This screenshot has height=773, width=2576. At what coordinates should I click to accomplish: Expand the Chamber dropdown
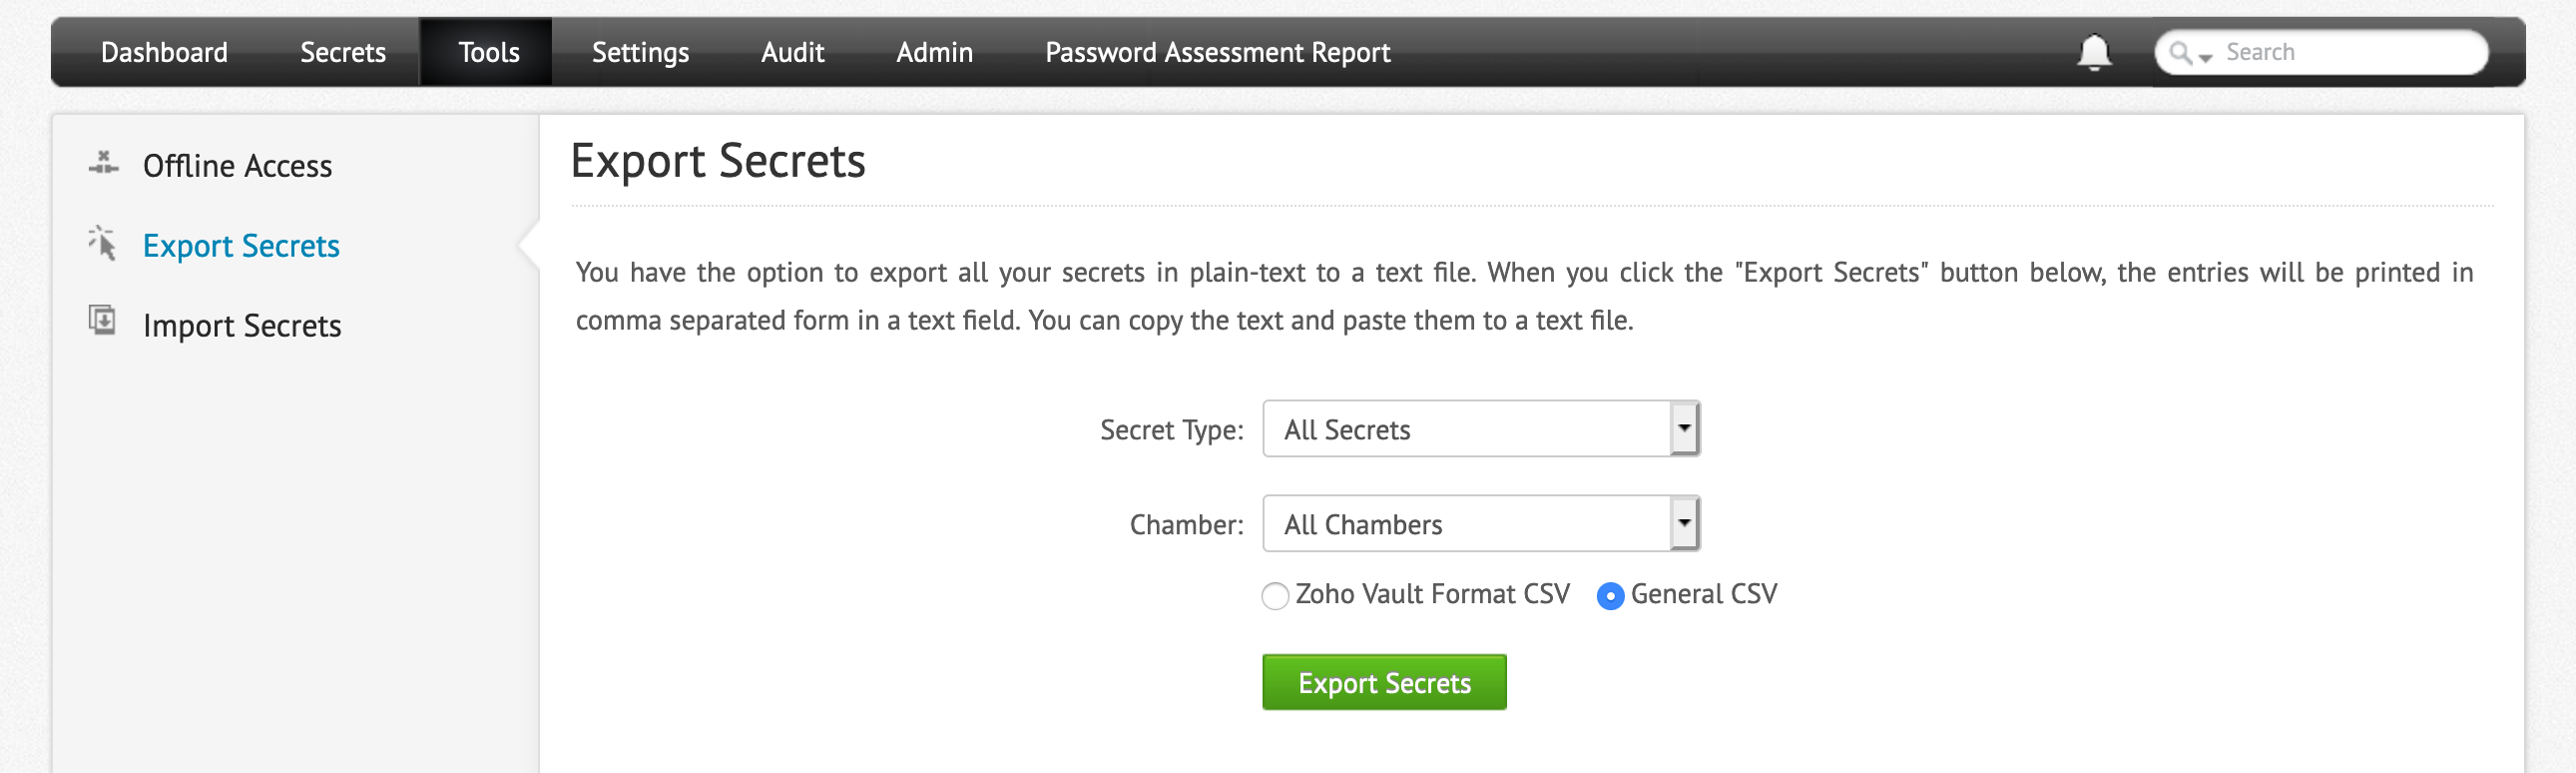(1684, 524)
